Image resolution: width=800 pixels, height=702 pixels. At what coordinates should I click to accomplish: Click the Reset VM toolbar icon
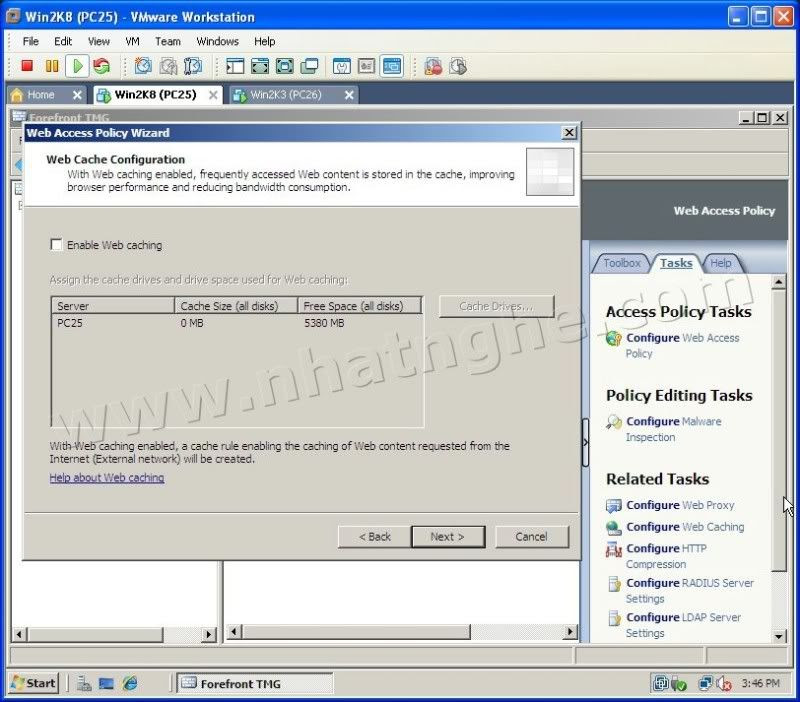point(102,66)
